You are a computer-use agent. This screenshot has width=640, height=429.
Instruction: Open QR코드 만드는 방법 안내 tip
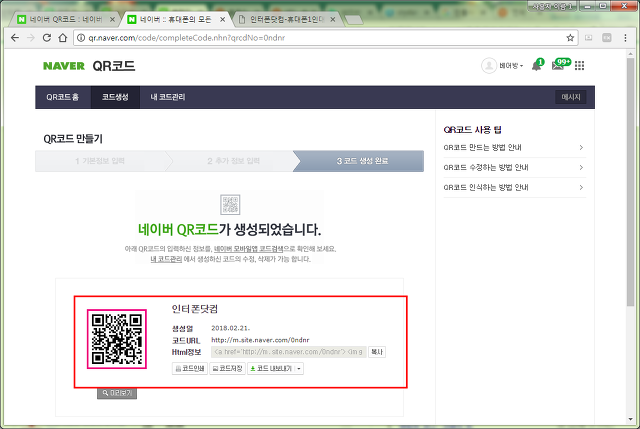tap(514, 147)
